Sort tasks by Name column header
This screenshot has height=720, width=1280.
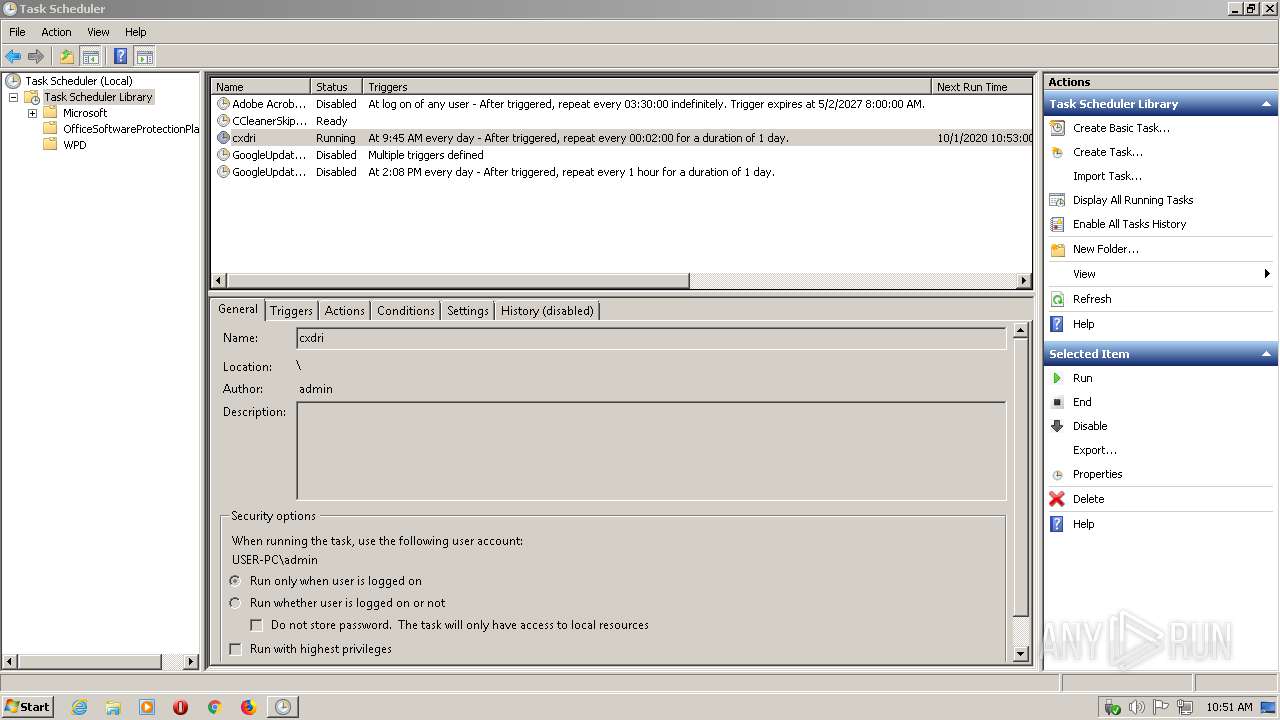point(260,87)
